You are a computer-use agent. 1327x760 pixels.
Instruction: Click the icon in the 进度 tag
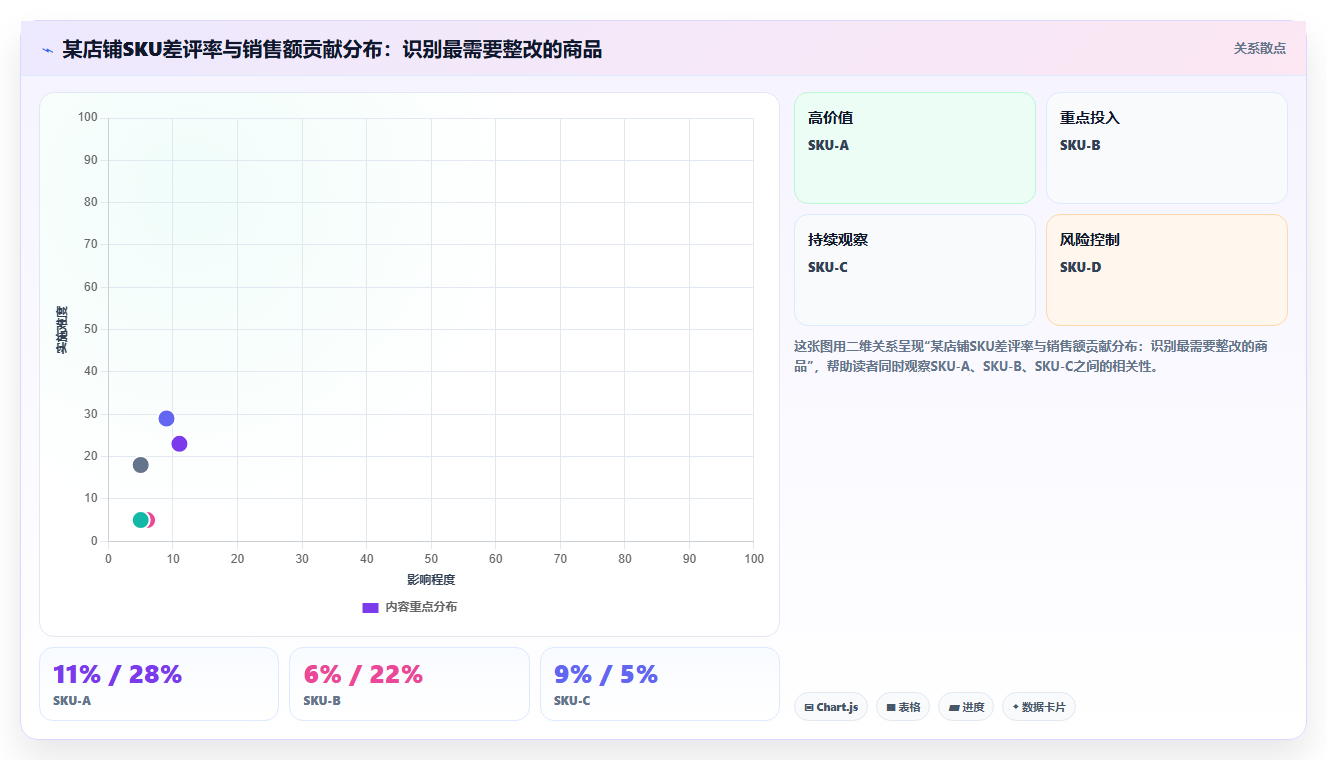[954, 707]
